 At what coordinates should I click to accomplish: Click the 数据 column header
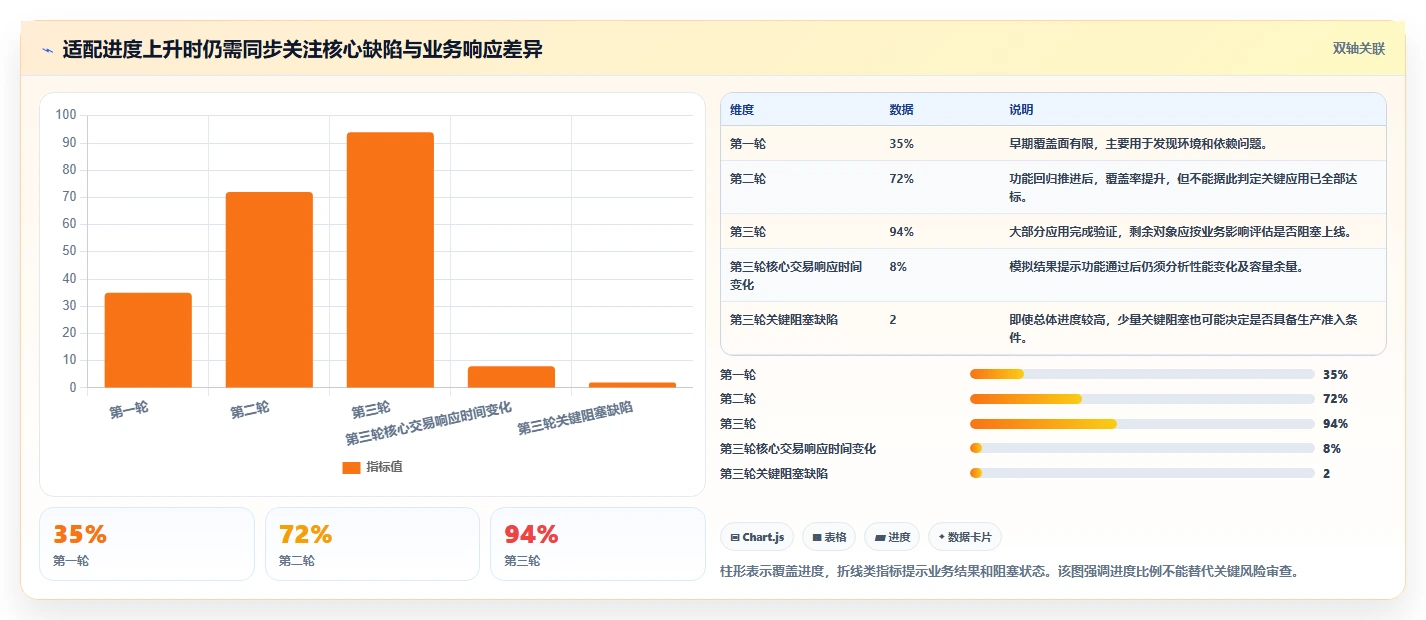[x=901, y=109]
